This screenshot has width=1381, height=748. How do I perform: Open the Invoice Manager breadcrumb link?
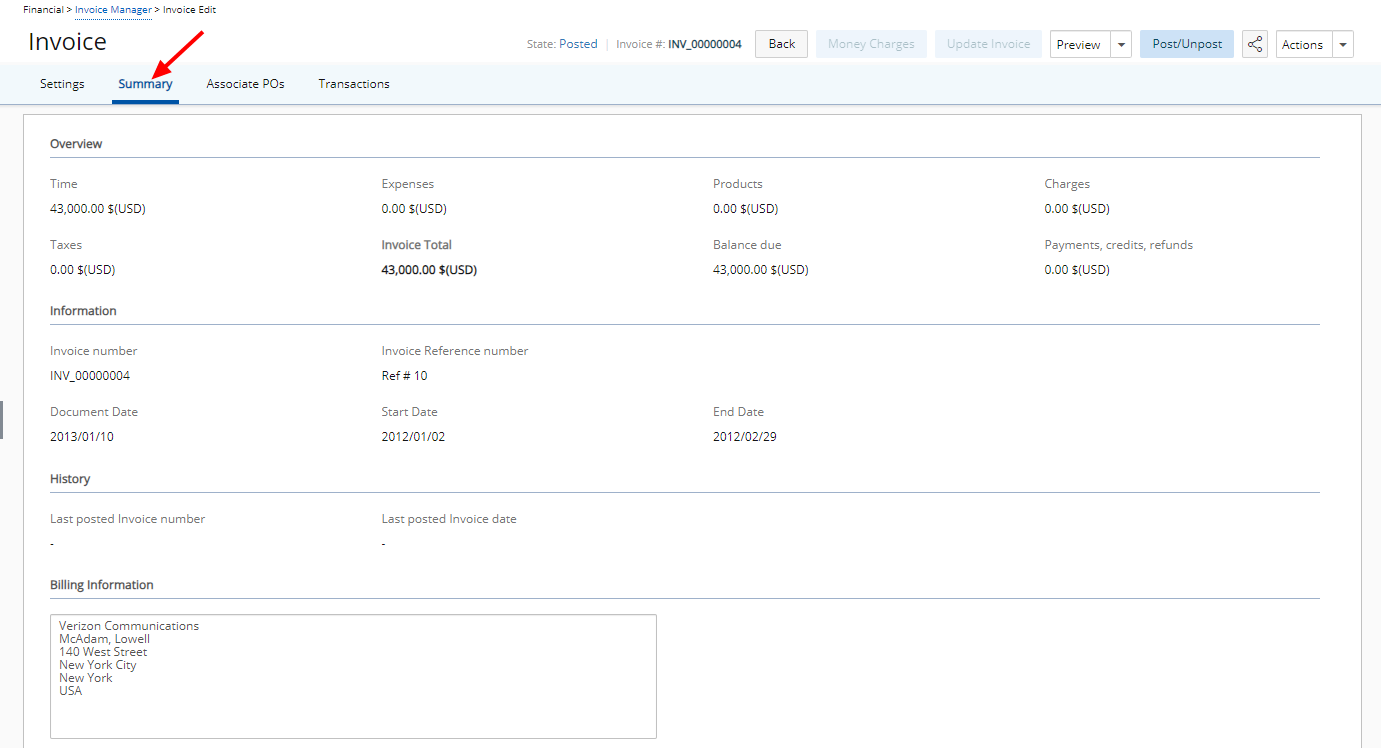tap(113, 10)
